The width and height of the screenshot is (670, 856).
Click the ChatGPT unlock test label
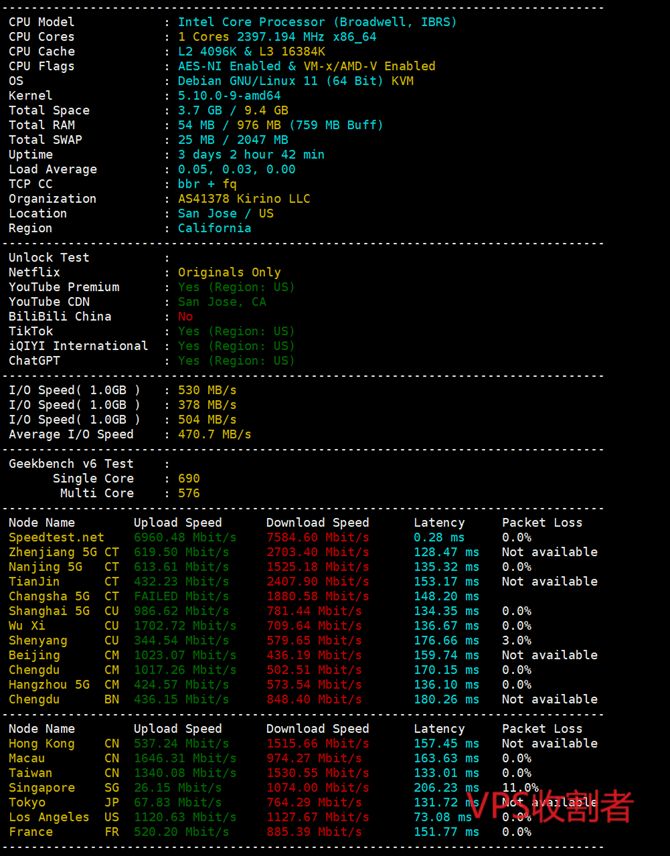35,361
